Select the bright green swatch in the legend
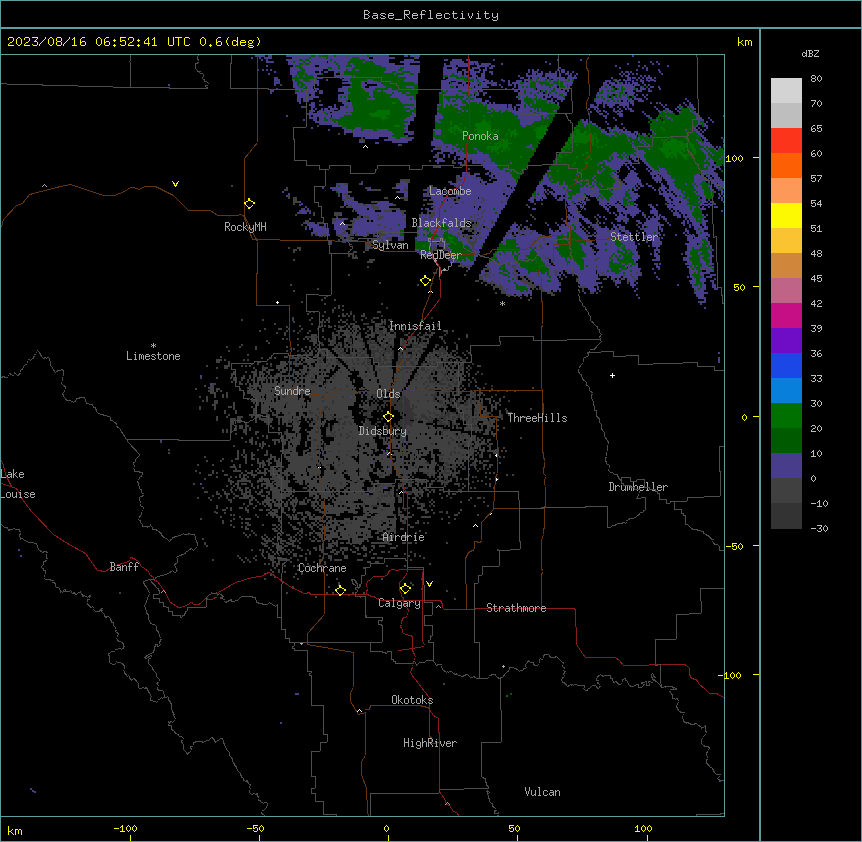This screenshot has width=862, height=842. [786, 416]
